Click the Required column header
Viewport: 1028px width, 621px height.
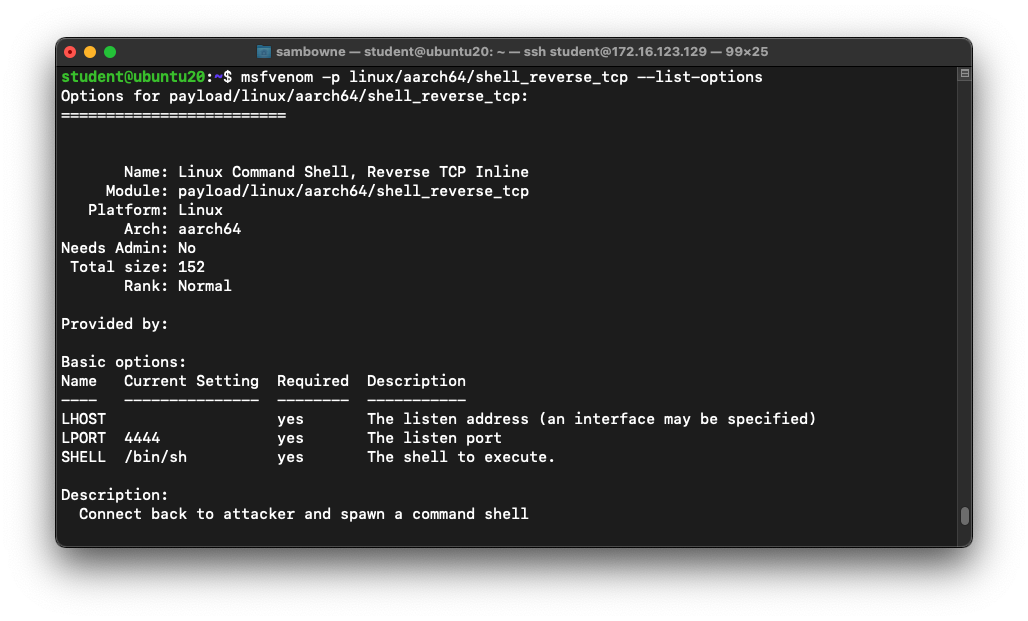[x=313, y=381]
